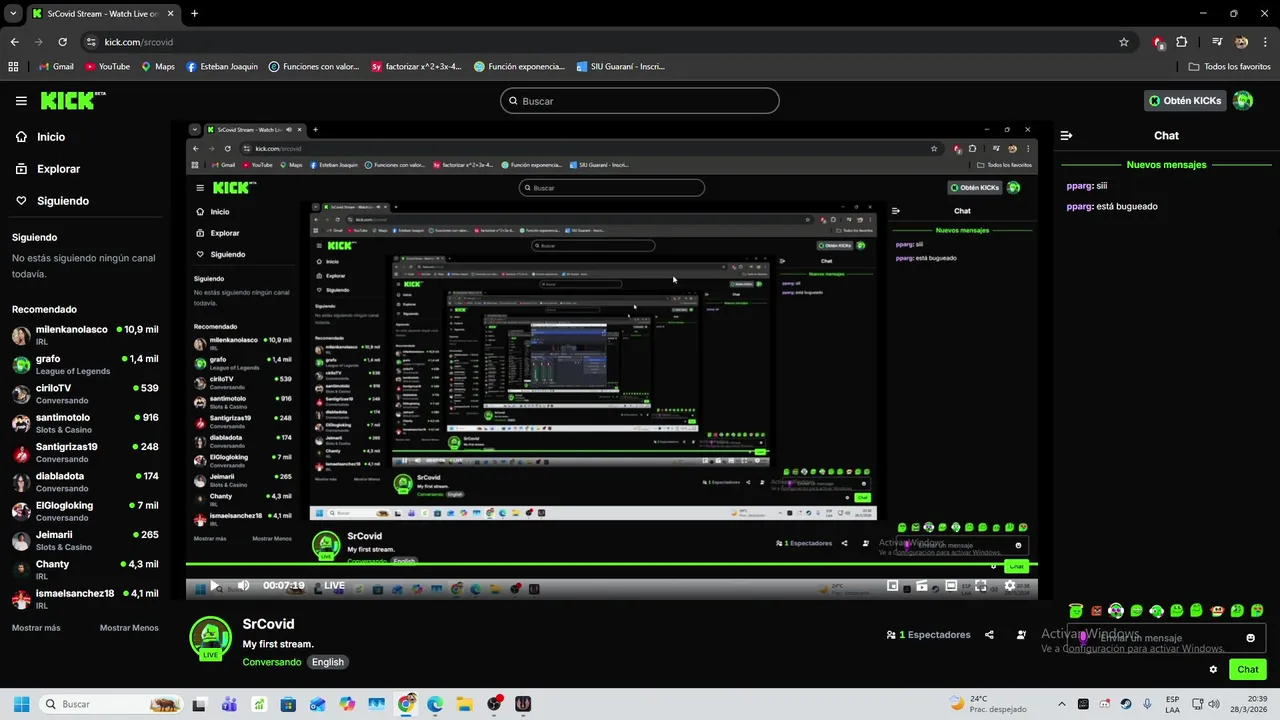Insert the angry red Kick emote
Viewport: 1280px width, 720px height.
(x=1096, y=610)
